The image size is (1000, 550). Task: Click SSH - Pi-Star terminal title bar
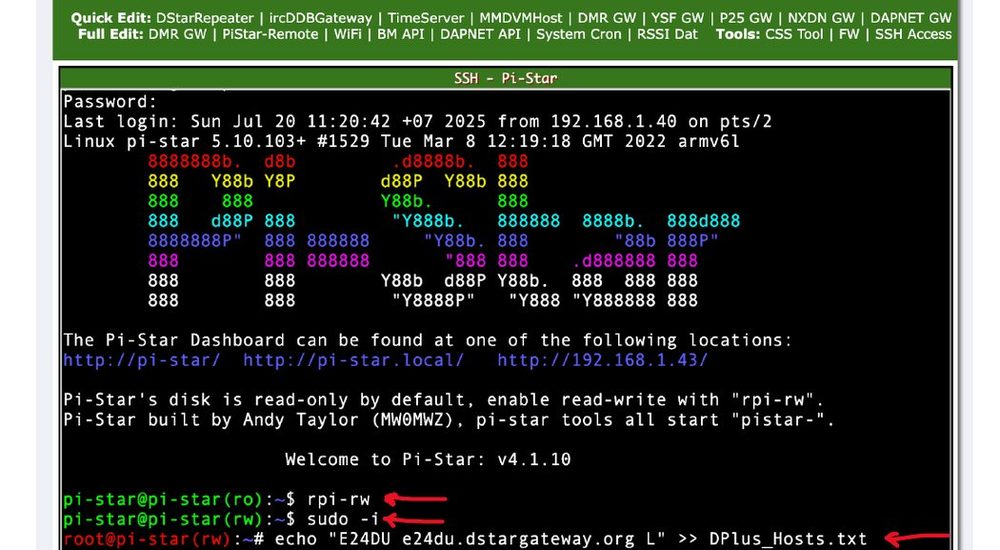pos(505,78)
